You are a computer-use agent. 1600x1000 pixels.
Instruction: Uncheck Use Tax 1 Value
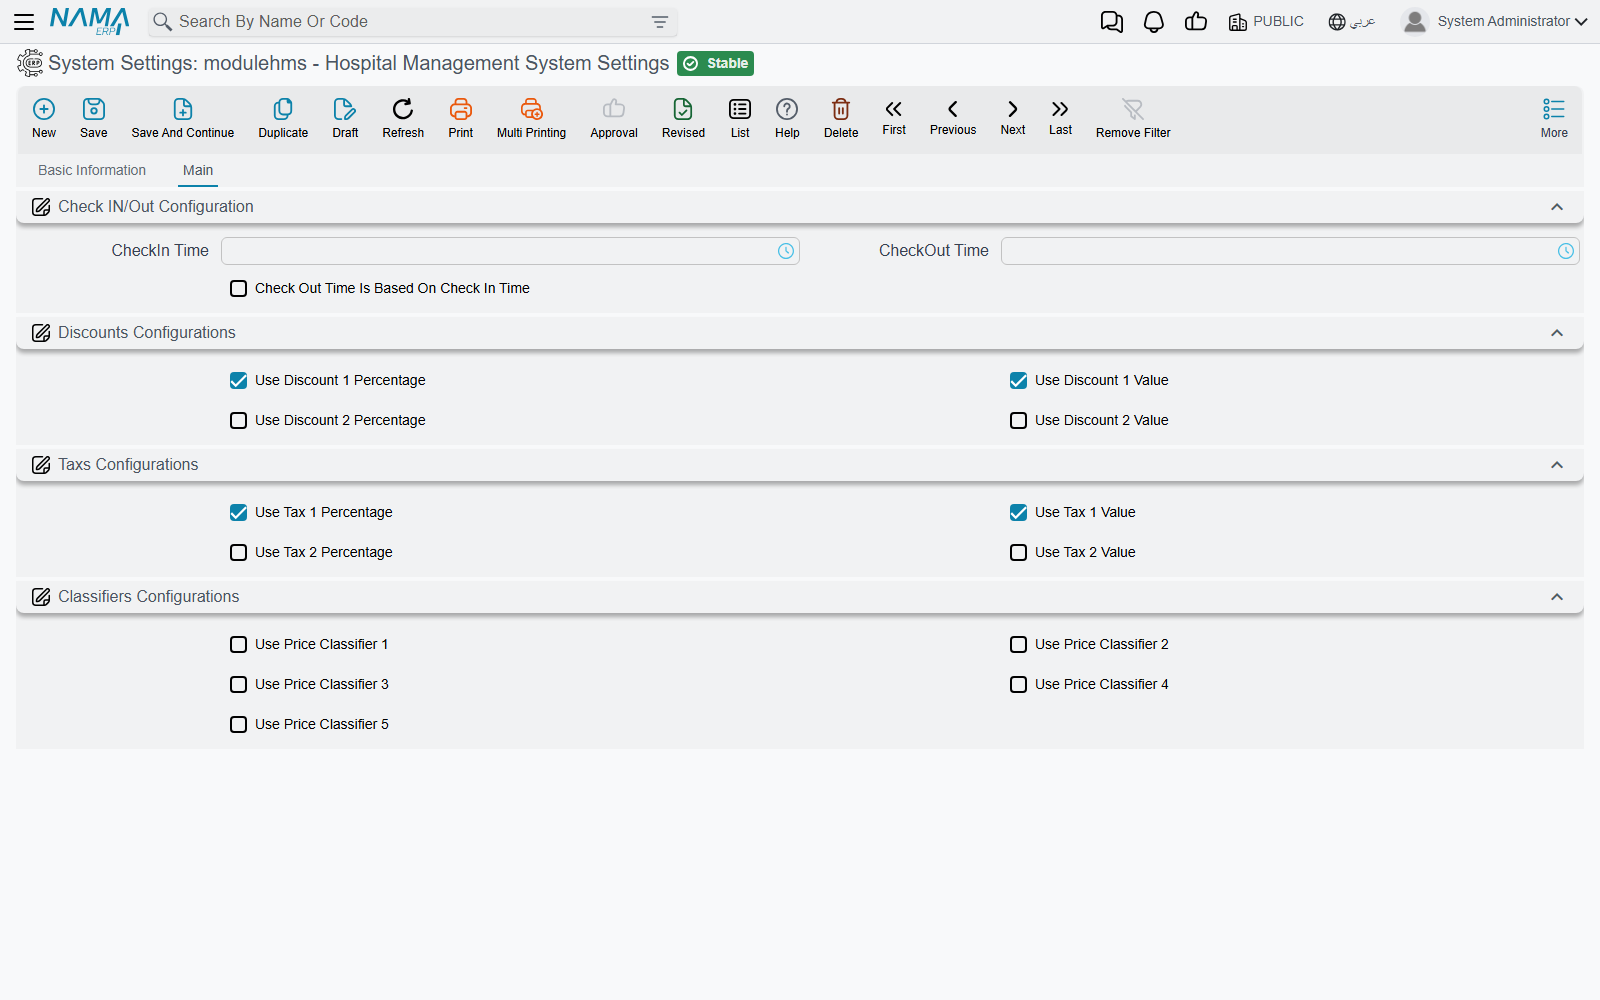point(1018,512)
